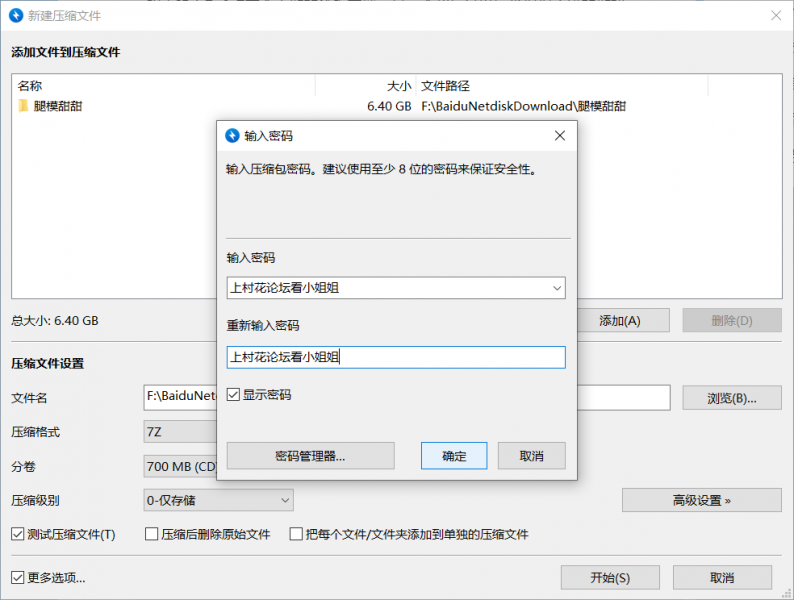
Task: Sort by the 名称 column header
Action: pyautogui.click(x=160, y=86)
